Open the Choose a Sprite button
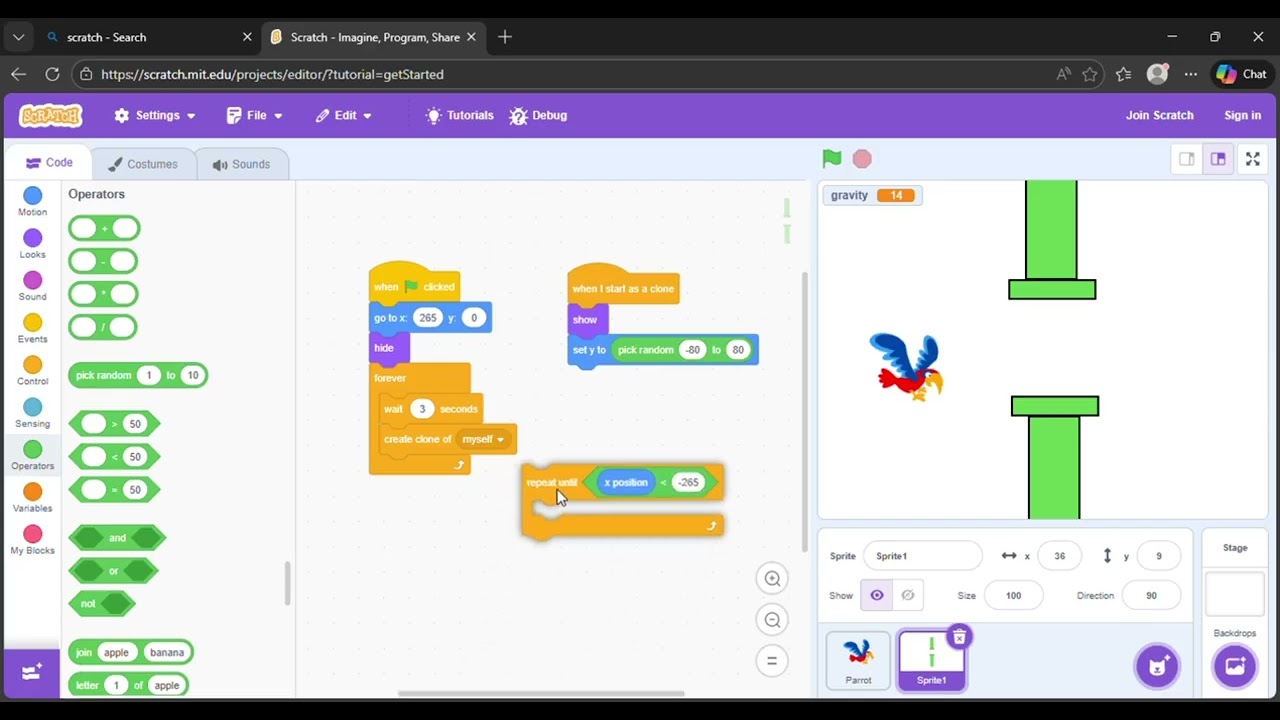 pos(1157,667)
